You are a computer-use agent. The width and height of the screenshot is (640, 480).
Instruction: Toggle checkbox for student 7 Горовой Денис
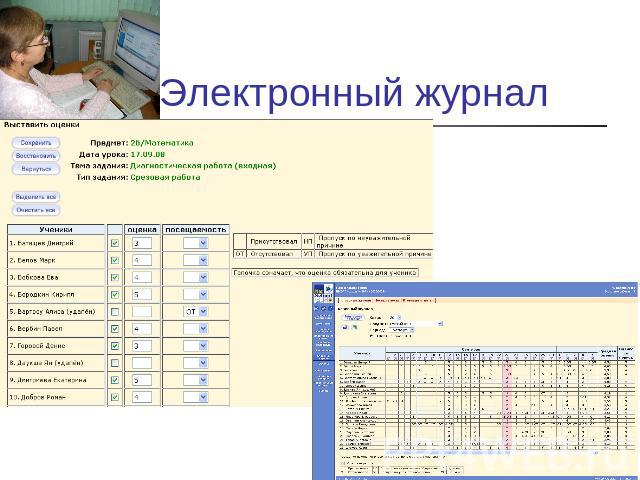click(115, 346)
